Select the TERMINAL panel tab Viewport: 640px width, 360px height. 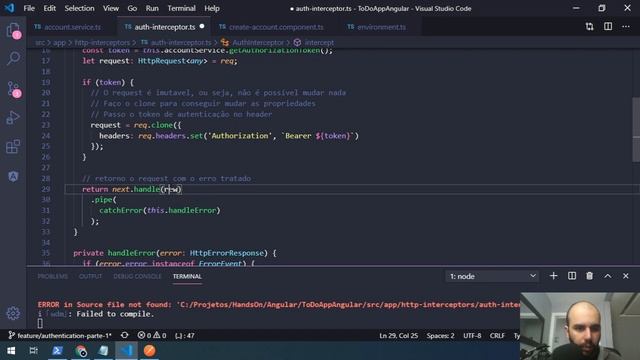tap(187, 276)
